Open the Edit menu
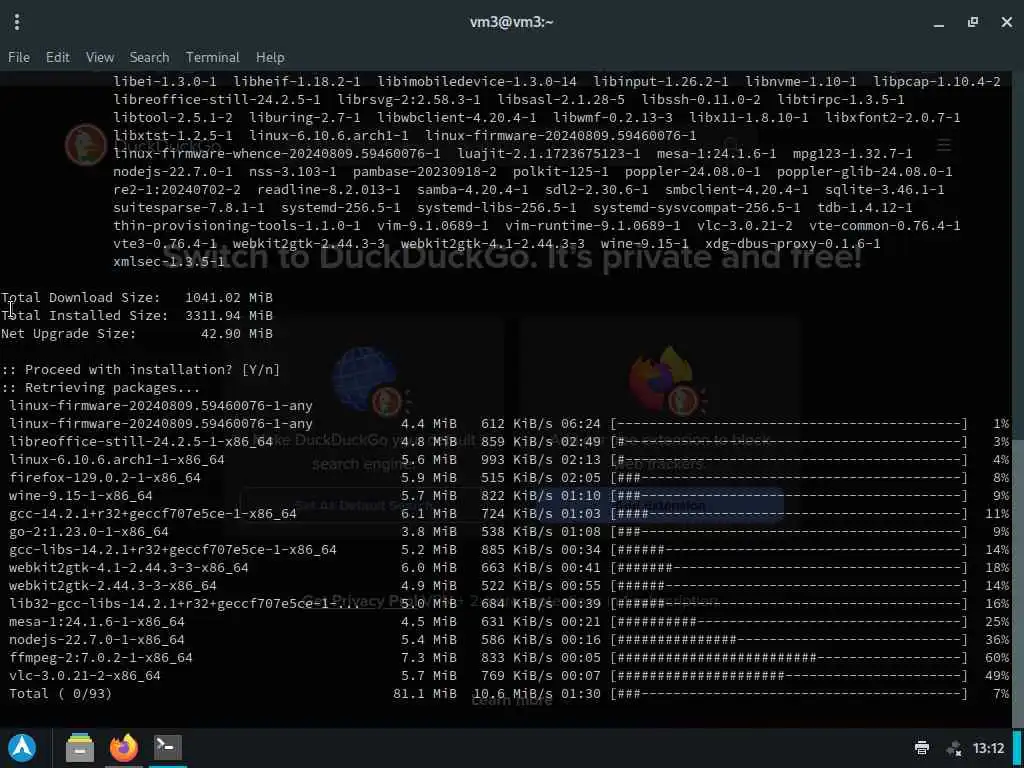The width and height of the screenshot is (1024, 768). coord(57,57)
